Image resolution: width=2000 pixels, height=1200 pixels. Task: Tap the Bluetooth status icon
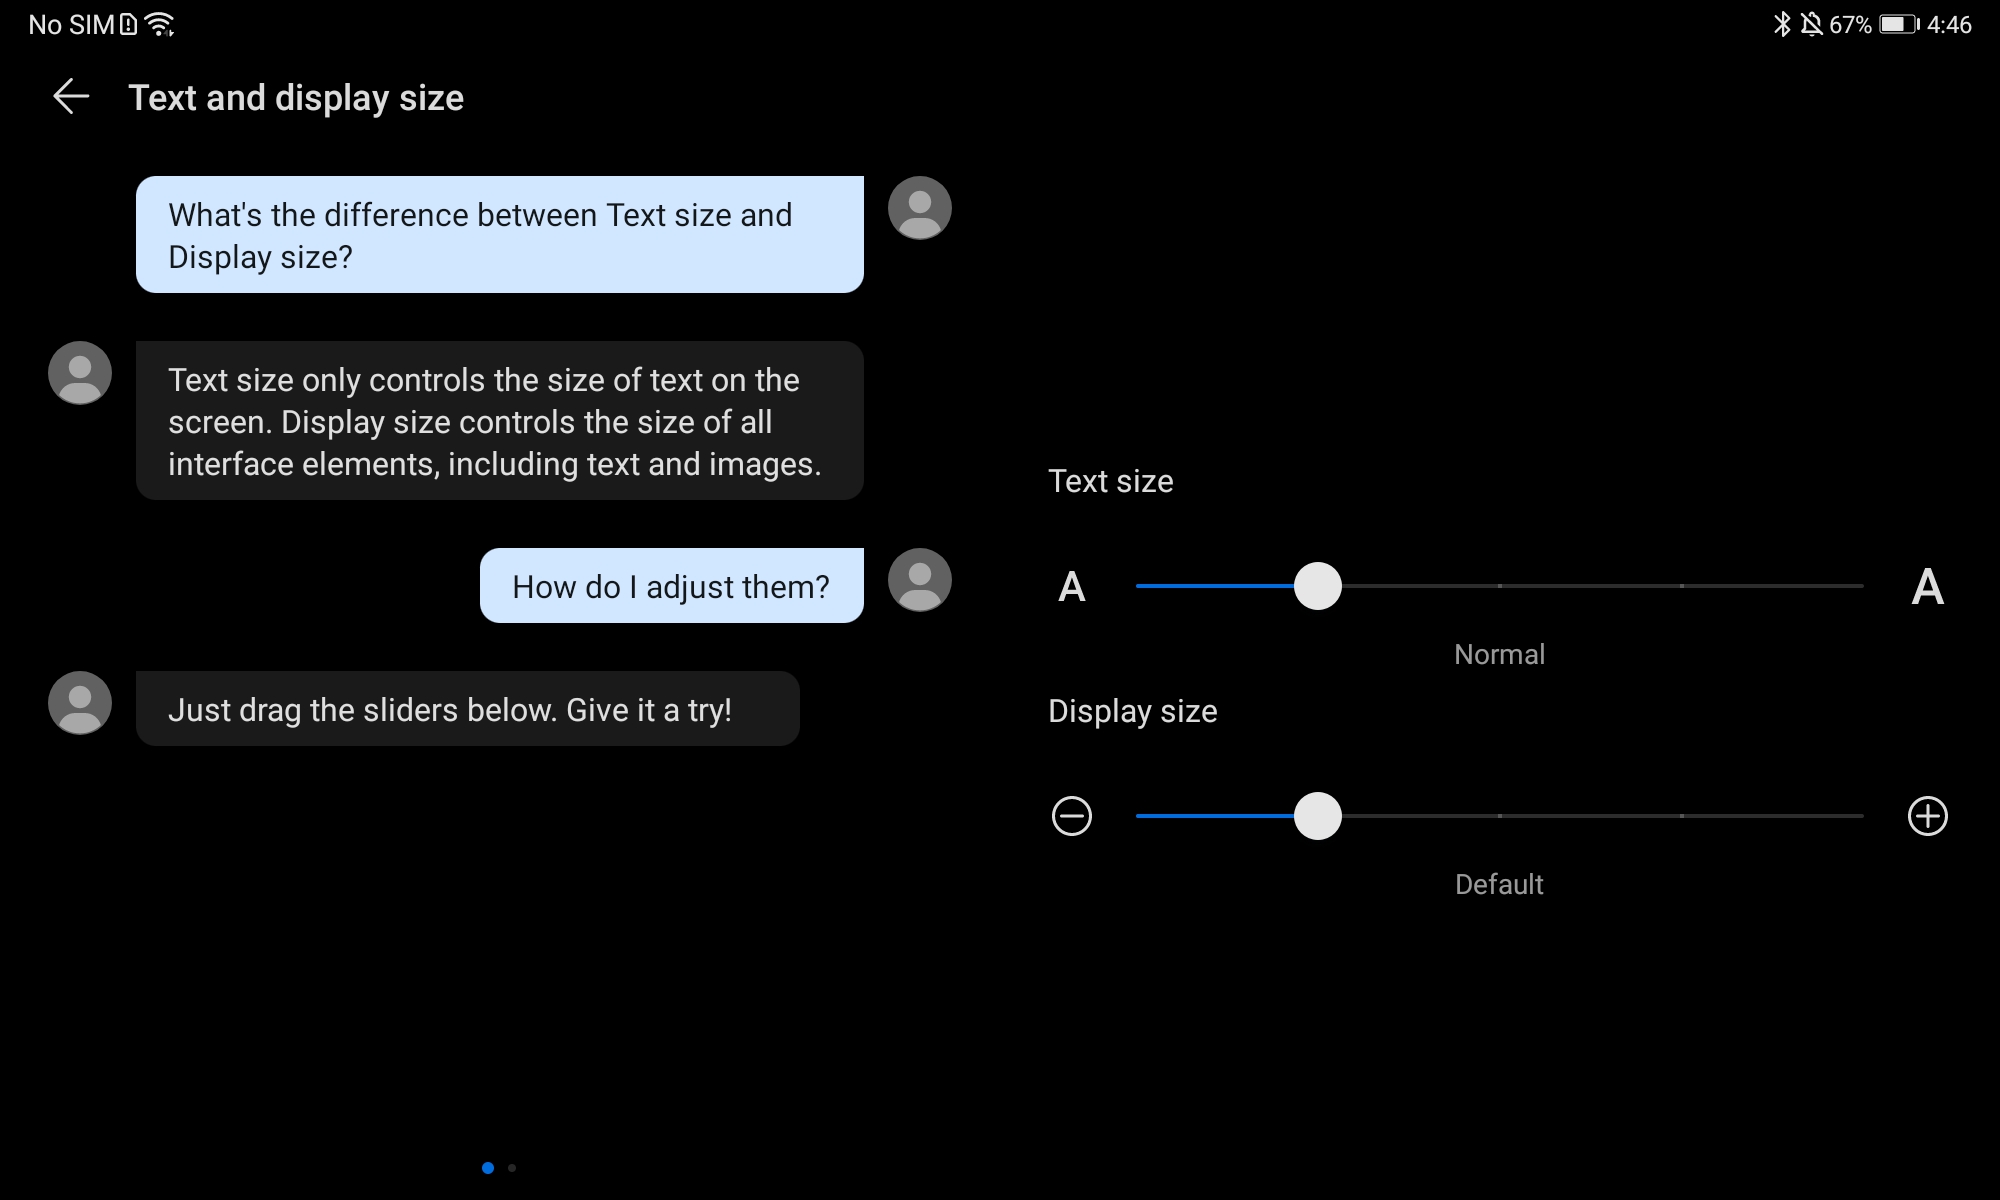coord(1781,24)
